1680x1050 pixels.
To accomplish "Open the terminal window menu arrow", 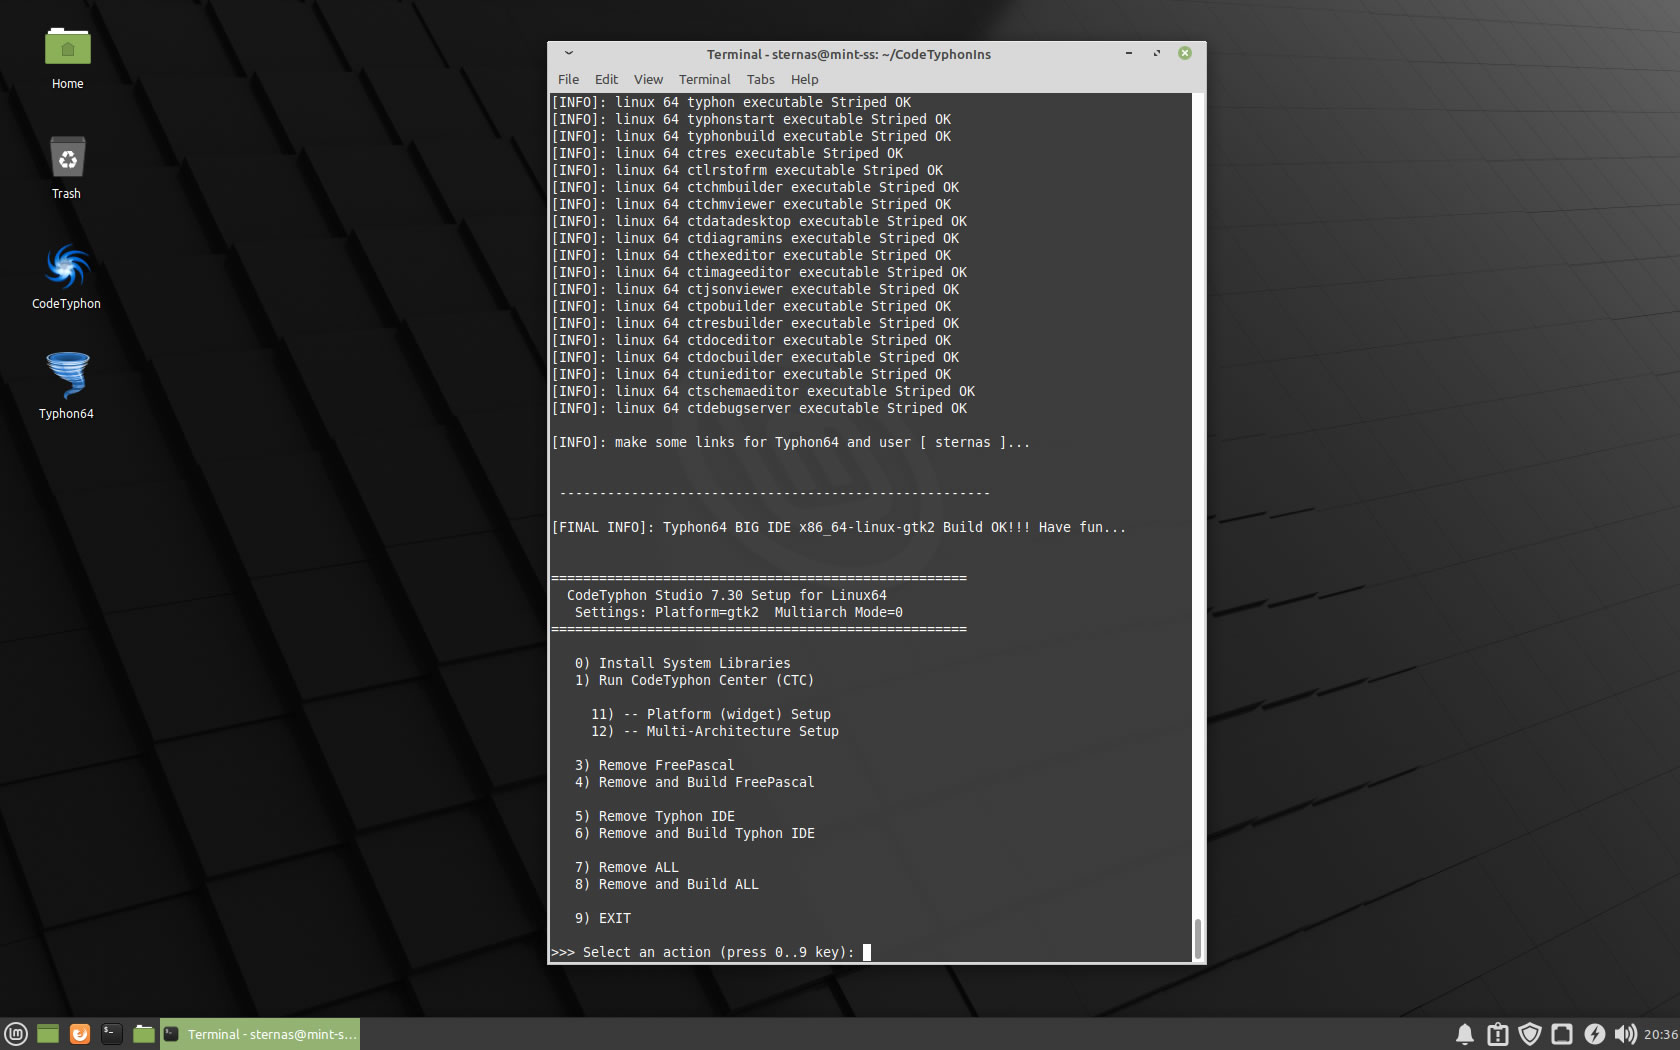I will click(568, 54).
